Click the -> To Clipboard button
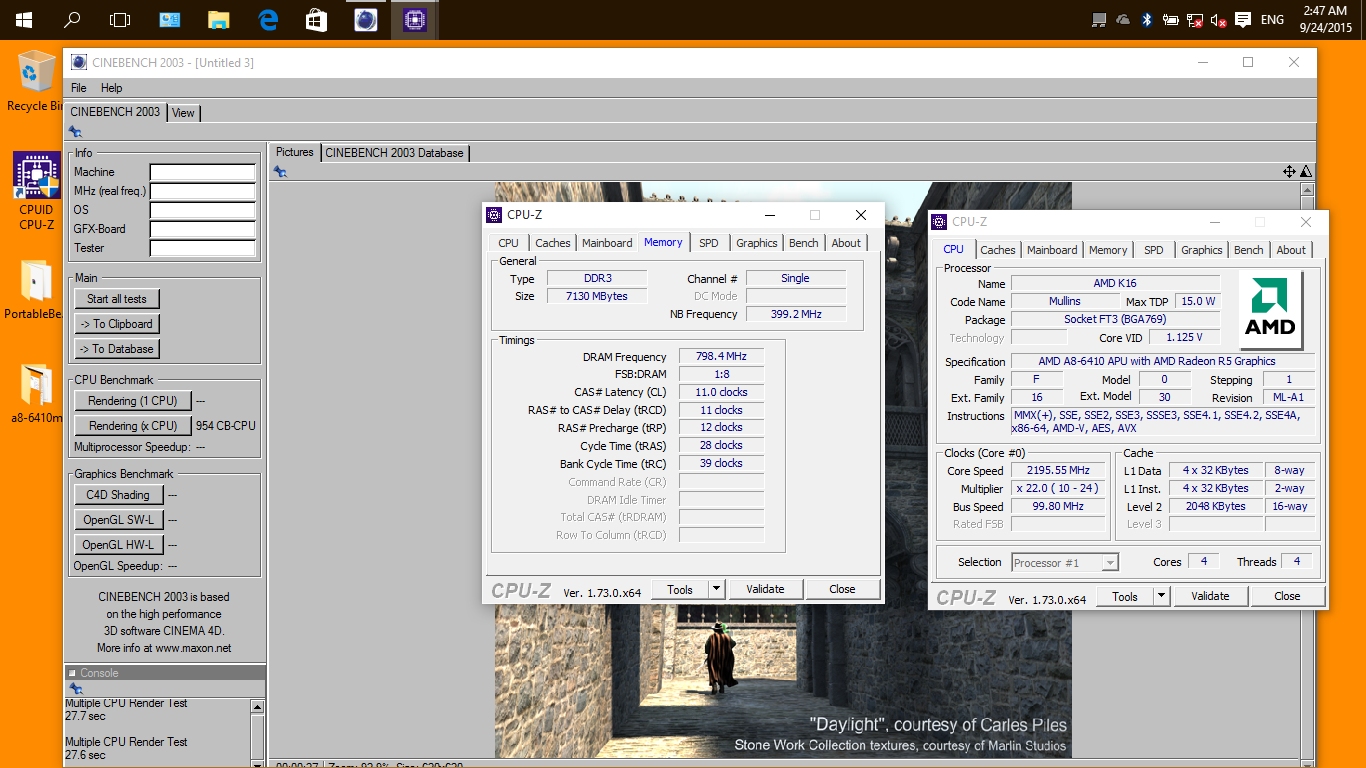1366x768 pixels. point(117,324)
